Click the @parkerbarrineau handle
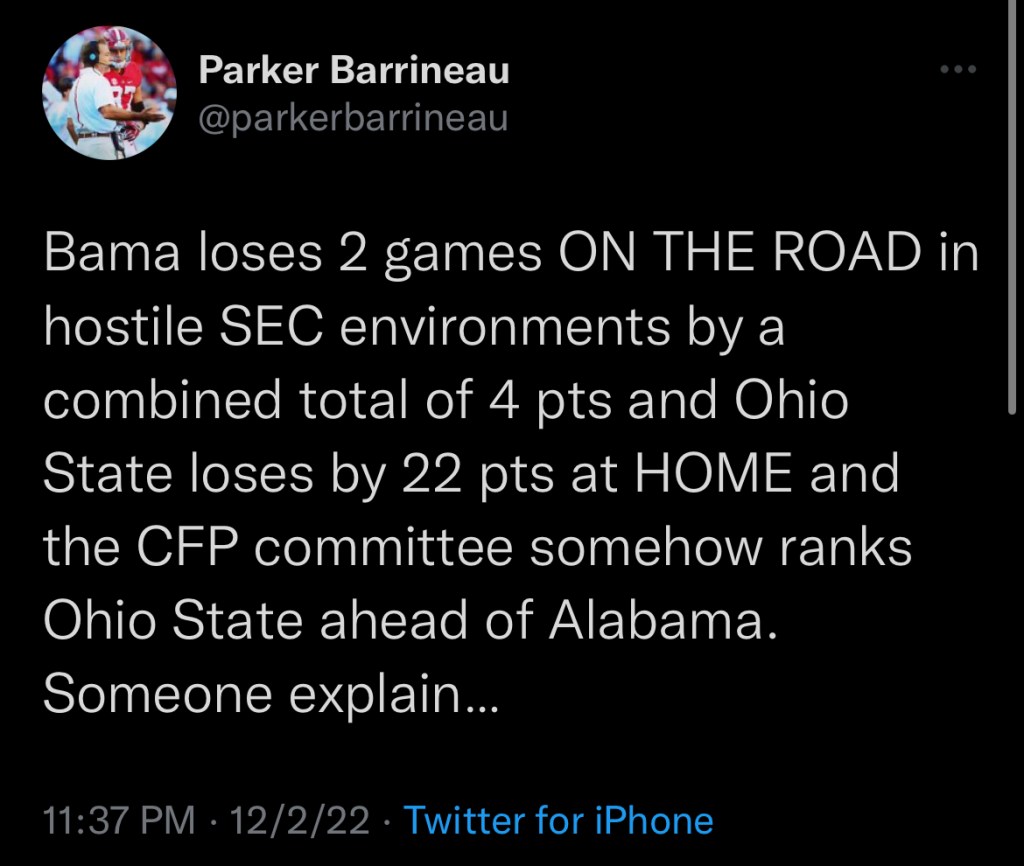The width and height of the screenshot is (1024, 866). tap(353, 119)
